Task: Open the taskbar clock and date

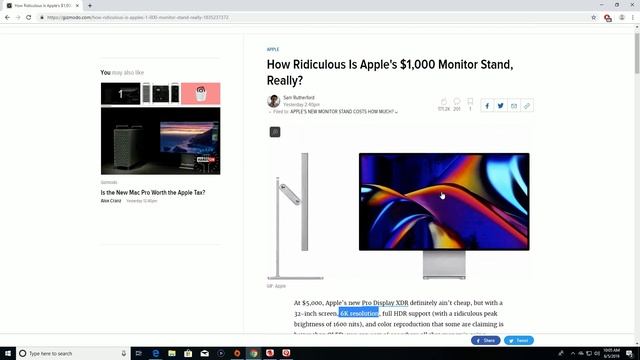Action: tap(611, 353)
